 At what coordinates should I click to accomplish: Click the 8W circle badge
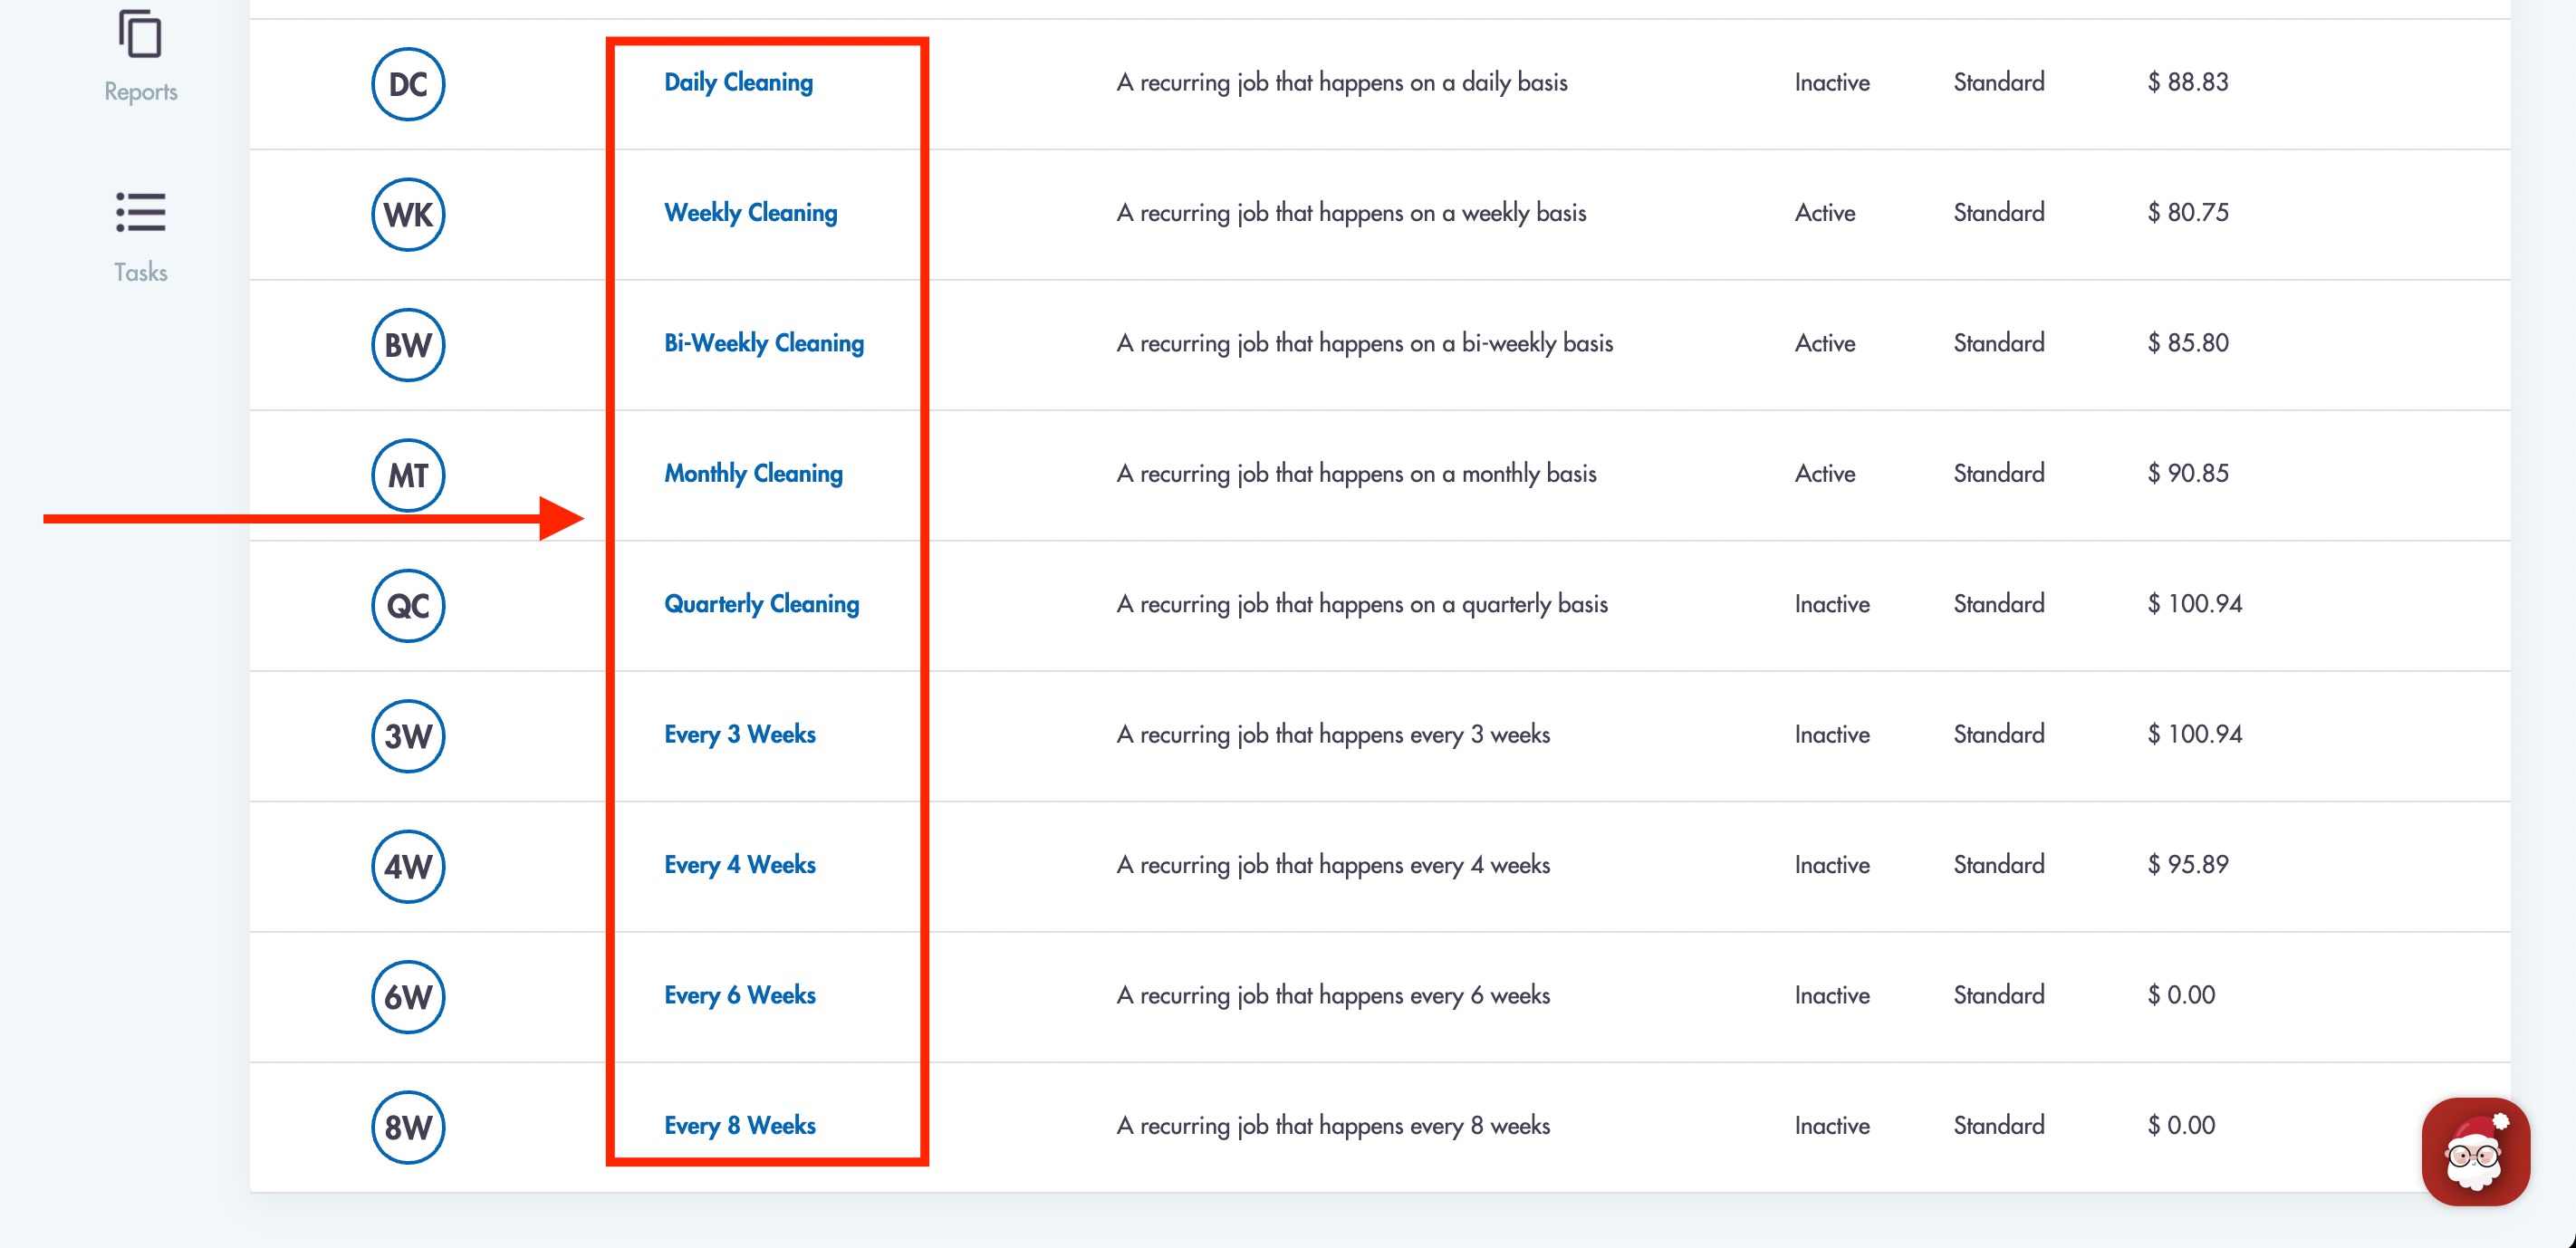tap(408, 1127)
